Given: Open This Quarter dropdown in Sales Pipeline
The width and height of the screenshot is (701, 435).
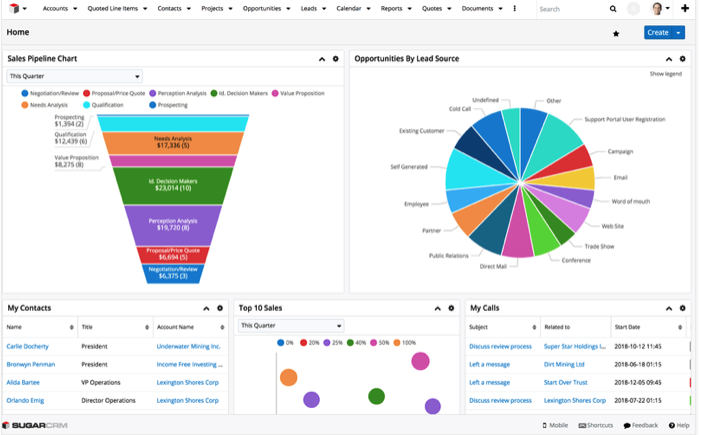Looking at the screenshot, I should [75, 76].
